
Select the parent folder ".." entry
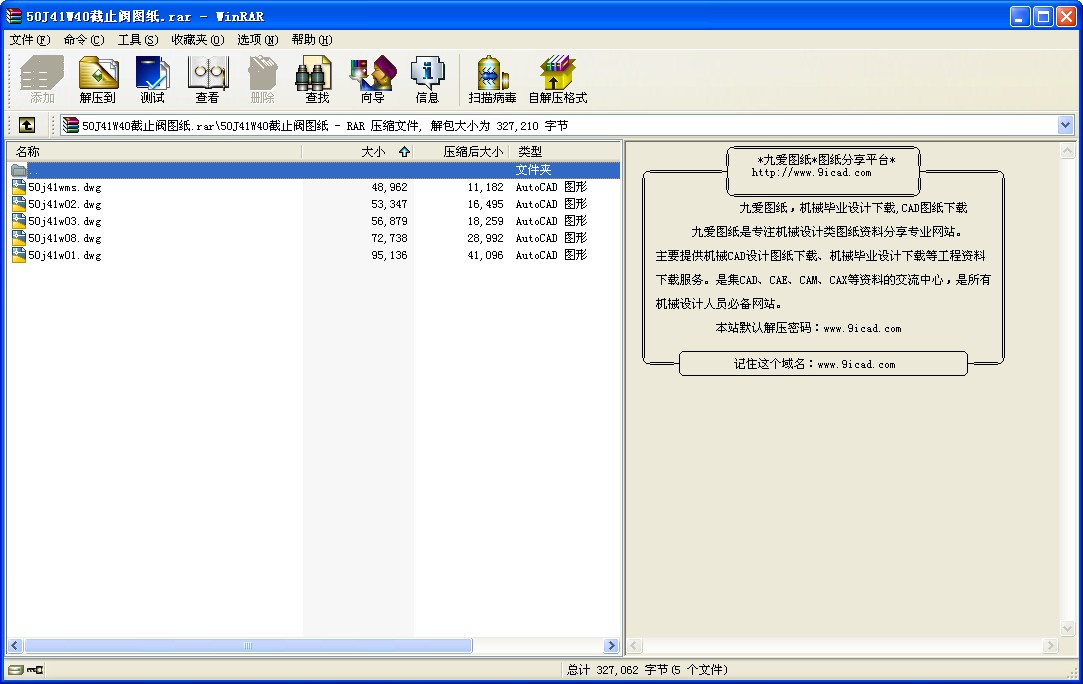(34, 170)
